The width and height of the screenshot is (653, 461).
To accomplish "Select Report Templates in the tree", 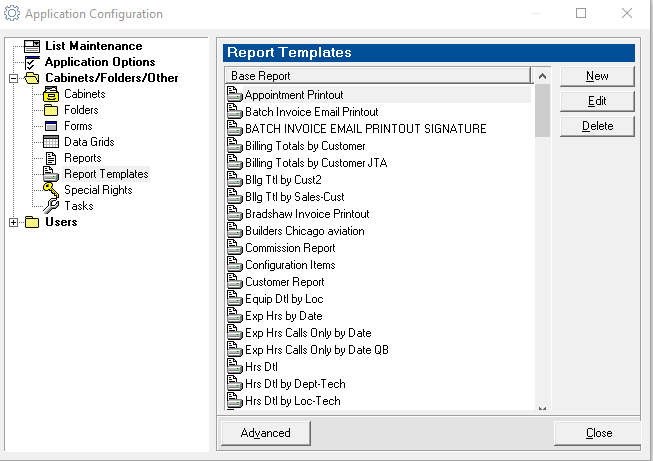I will [x=106, y=174].
